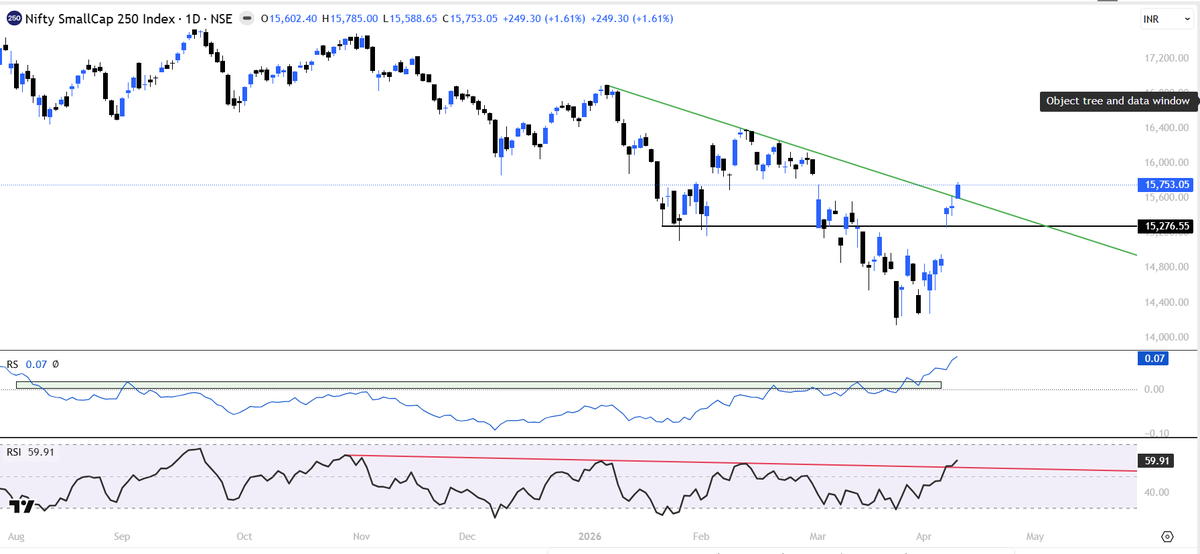Select the red trendline on RSI pane
Screen dimensions: 1200x554
click(740, 462)
